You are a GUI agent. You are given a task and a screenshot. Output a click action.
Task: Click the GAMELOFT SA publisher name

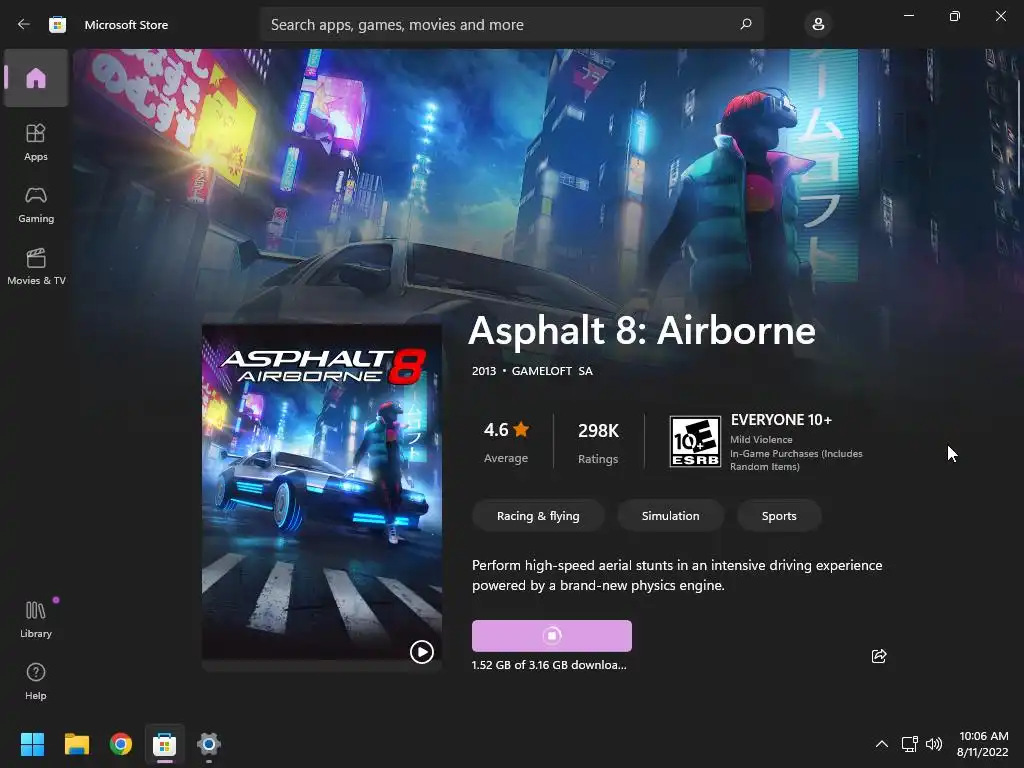[x=552, y=371]
